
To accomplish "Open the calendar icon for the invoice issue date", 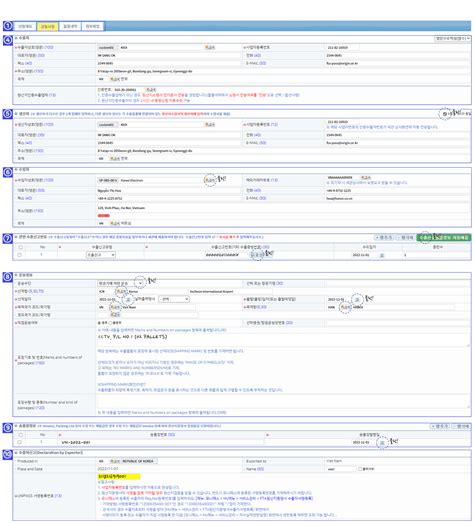I will tap(382, 443).
